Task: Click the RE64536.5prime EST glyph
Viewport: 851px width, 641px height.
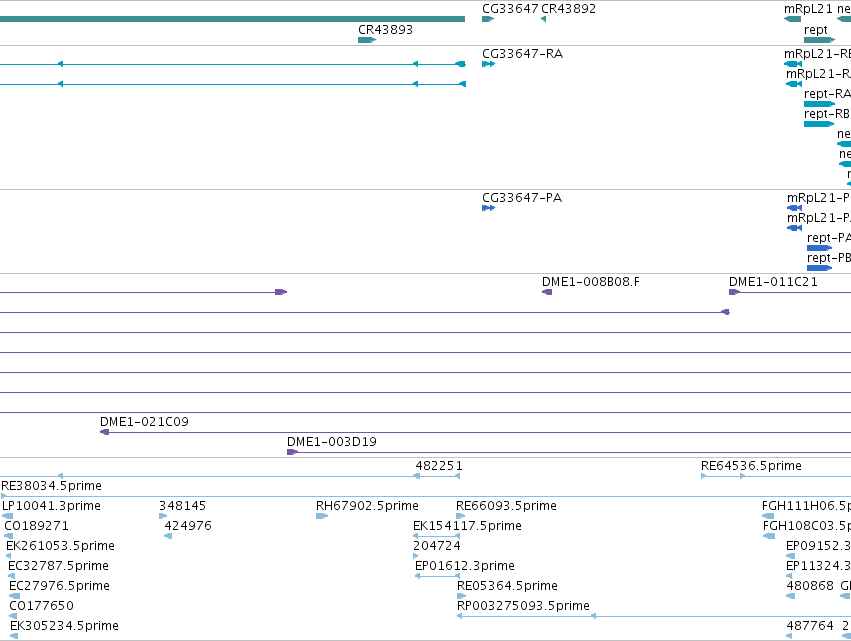Action: pyautogui.click(x=776, y=476)
